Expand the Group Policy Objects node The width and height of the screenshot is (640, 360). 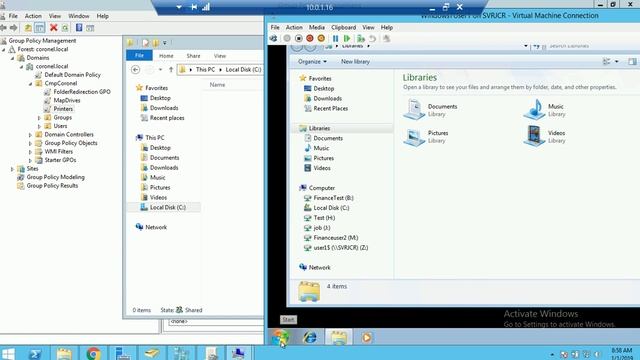pos(30,143)
